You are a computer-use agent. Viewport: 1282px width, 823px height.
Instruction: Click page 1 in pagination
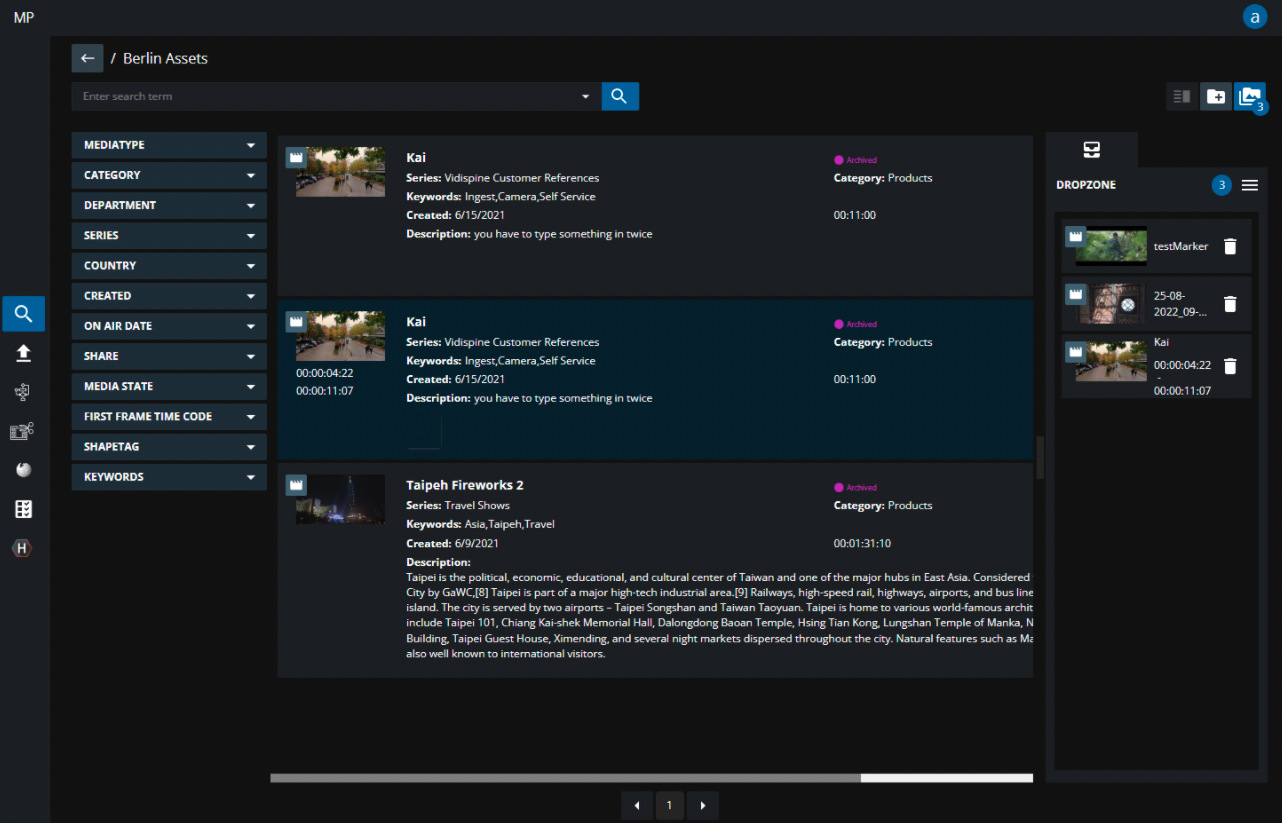pyautogui.click(x=670, y=805)
